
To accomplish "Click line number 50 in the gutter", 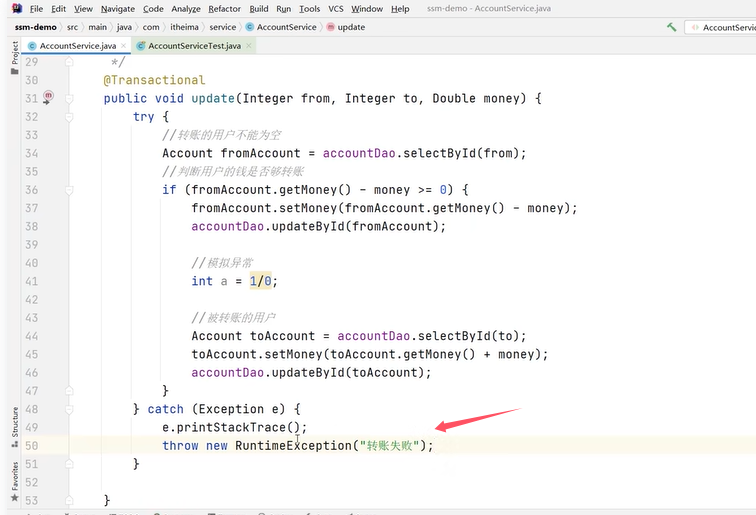I will [32, 446].
